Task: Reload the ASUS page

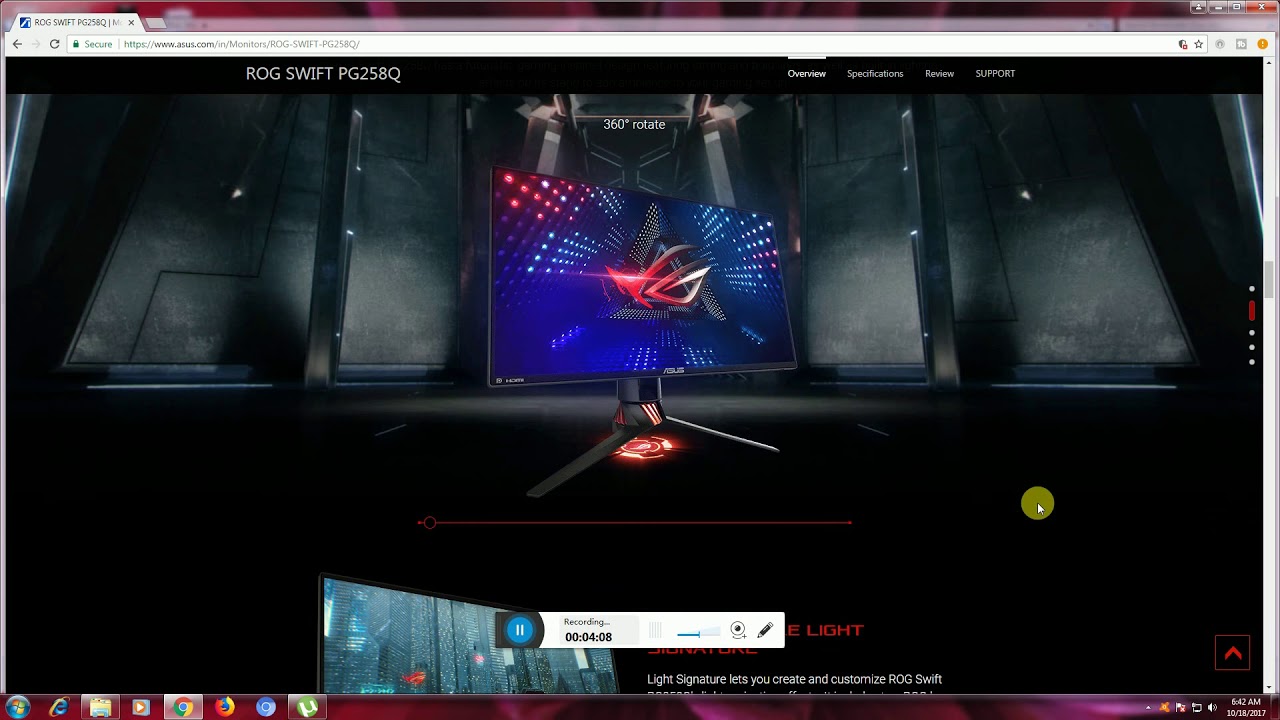Action: pyautogui.click(x=54, y=44)
